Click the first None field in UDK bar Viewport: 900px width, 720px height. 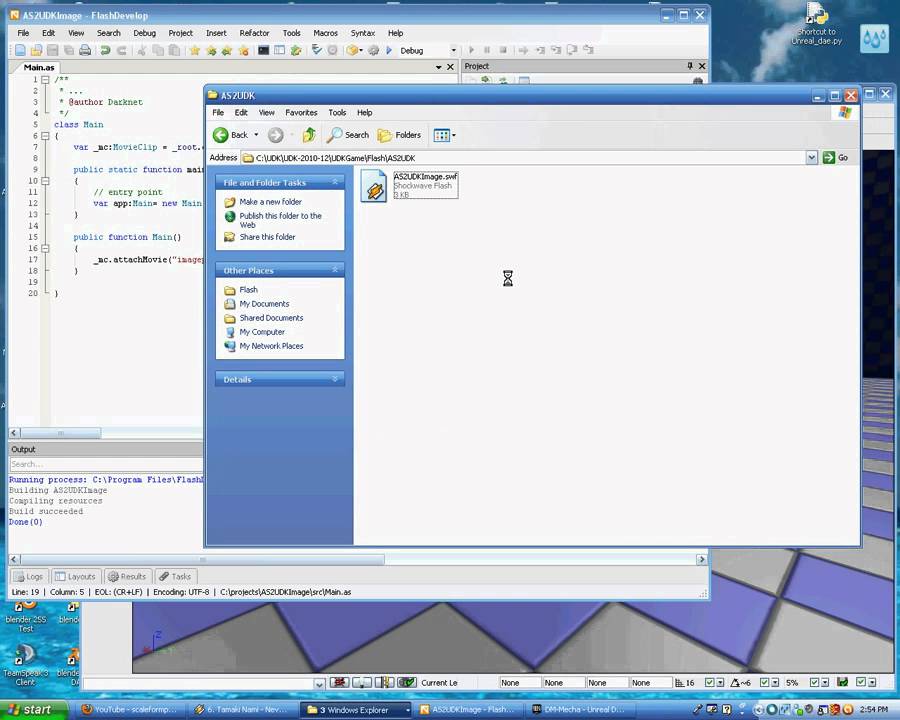pyautogui.click(x=519, y=683)
